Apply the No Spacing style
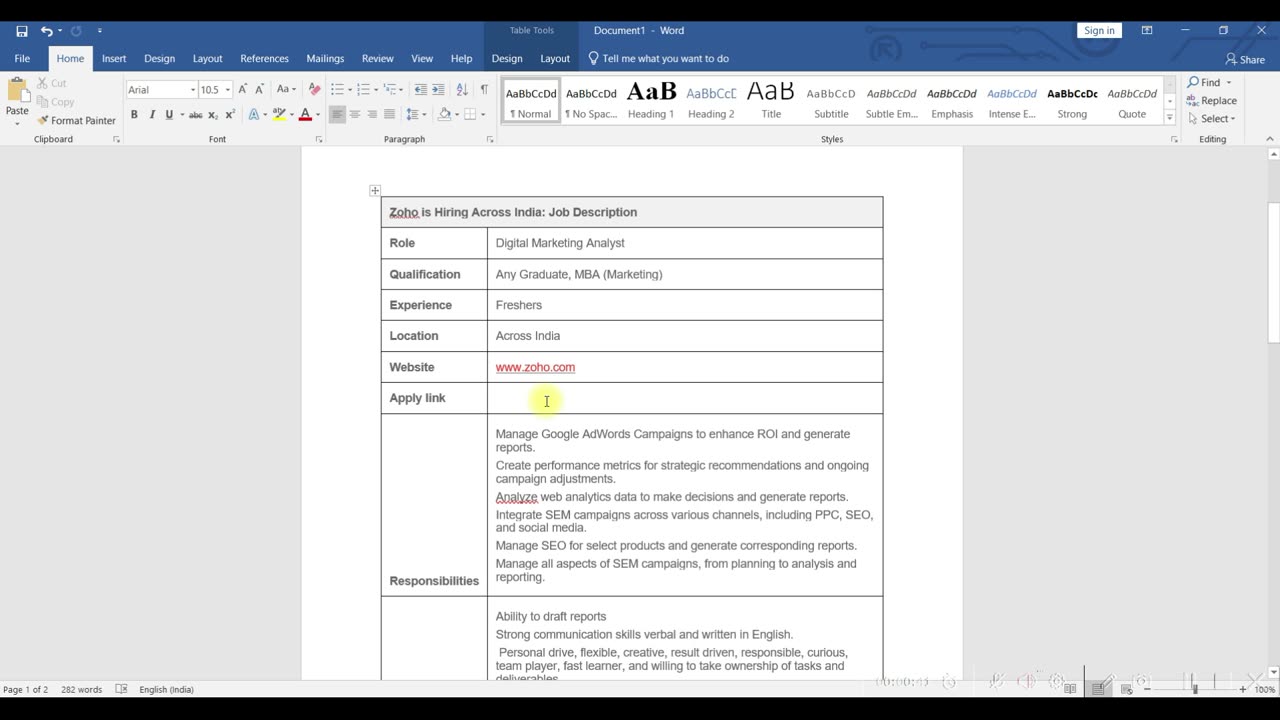 click(591, 101)
